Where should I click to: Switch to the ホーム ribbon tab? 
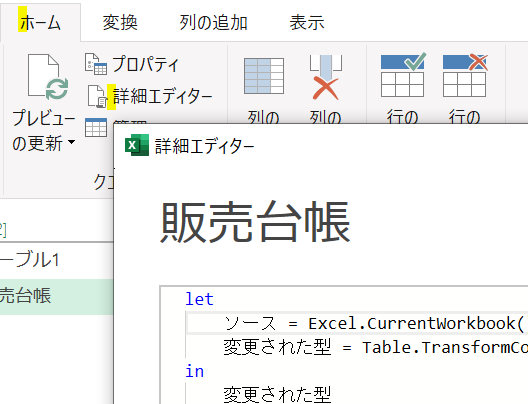[x=40, y=23]
